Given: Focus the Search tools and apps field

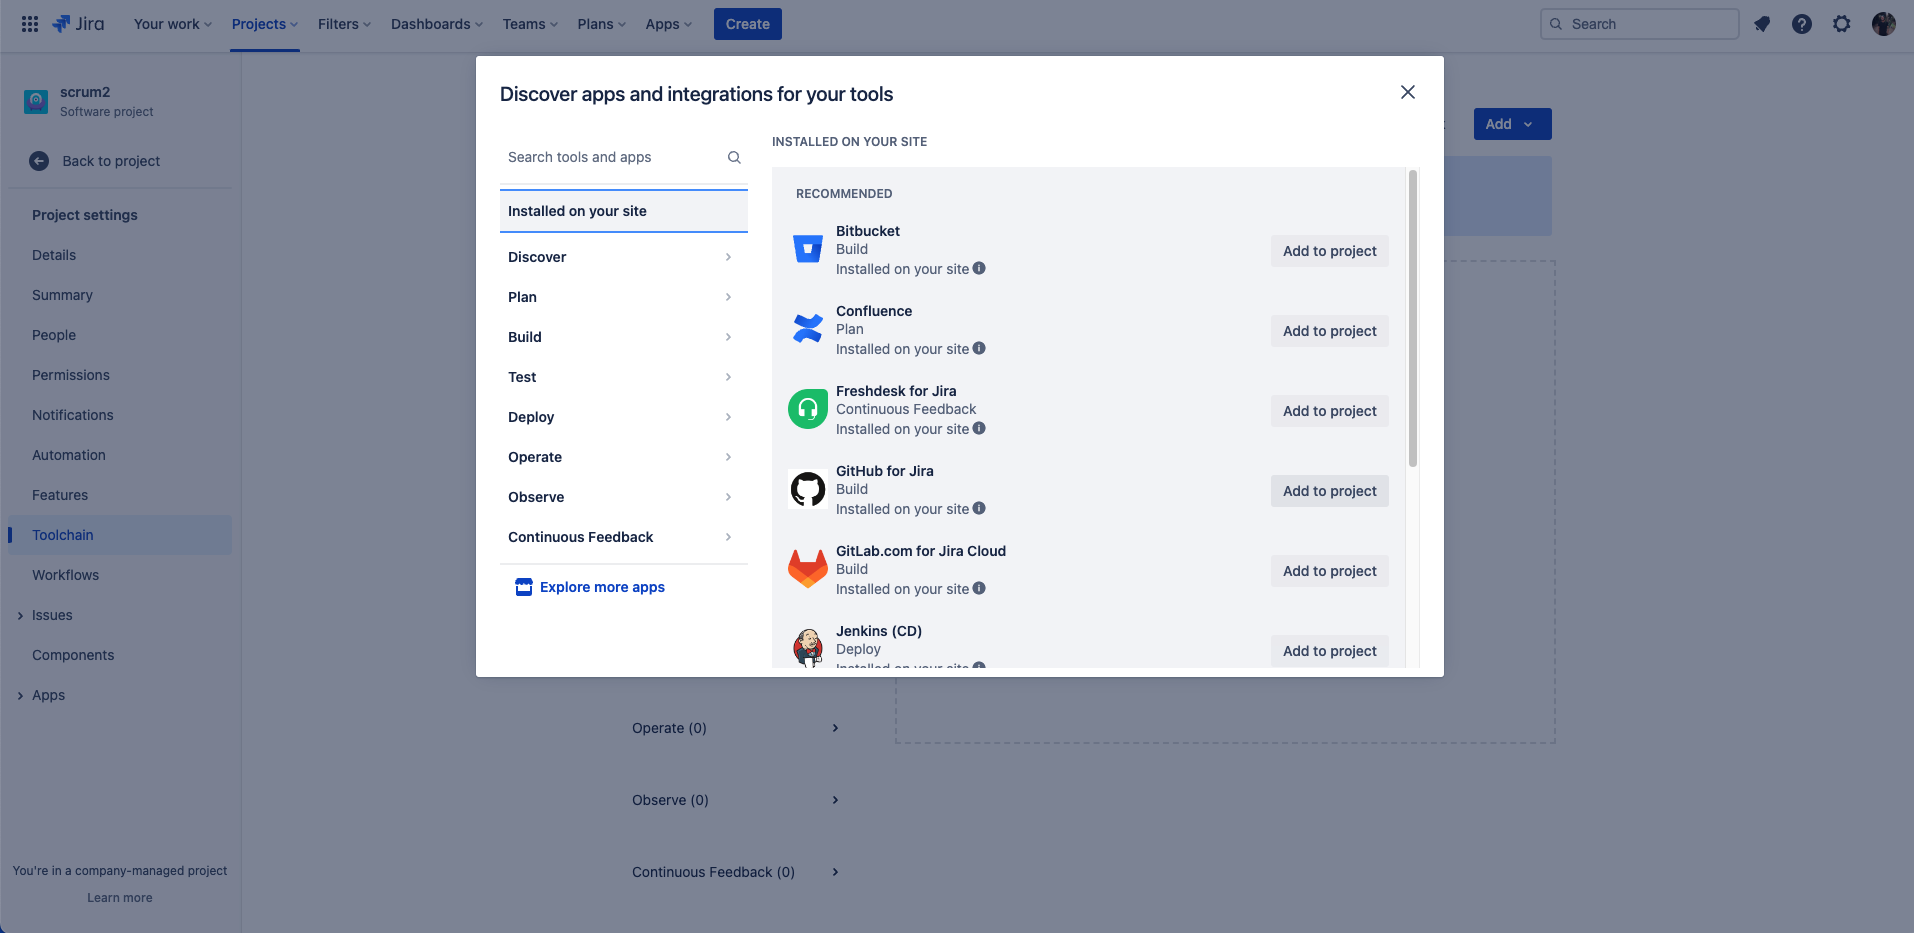Looking at the screenshot, I should tap(624, 157).
